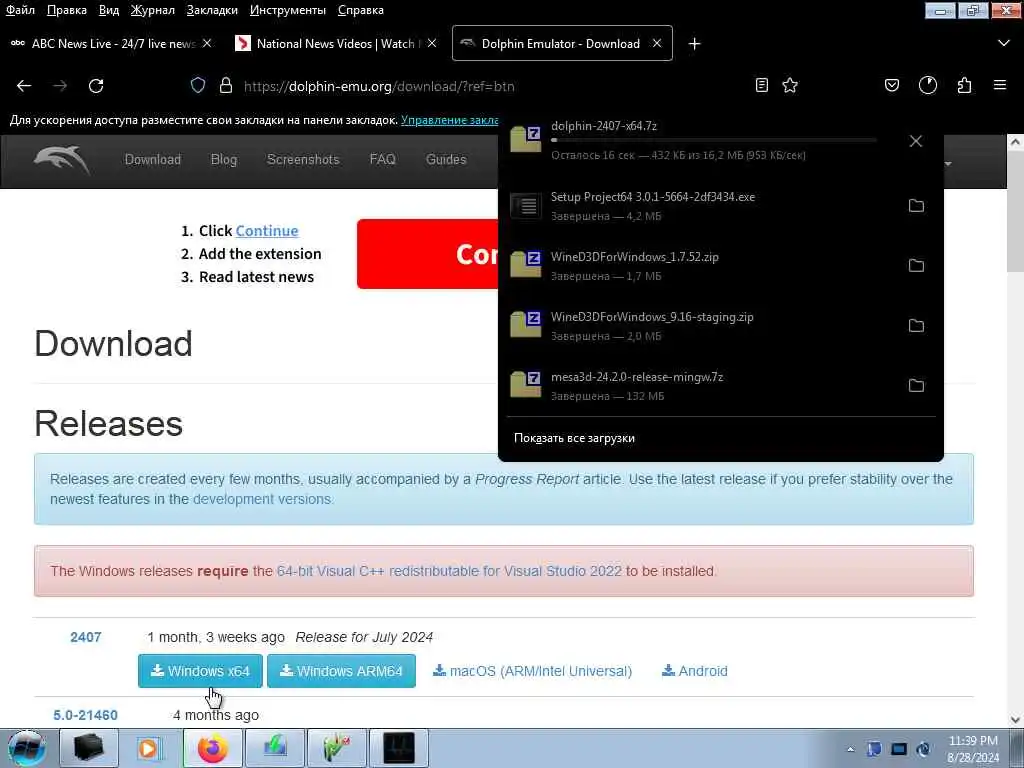Screen dimensions: 1024x768
Task: Open the Firefox hamburger menu
Action: (1000, 86)
